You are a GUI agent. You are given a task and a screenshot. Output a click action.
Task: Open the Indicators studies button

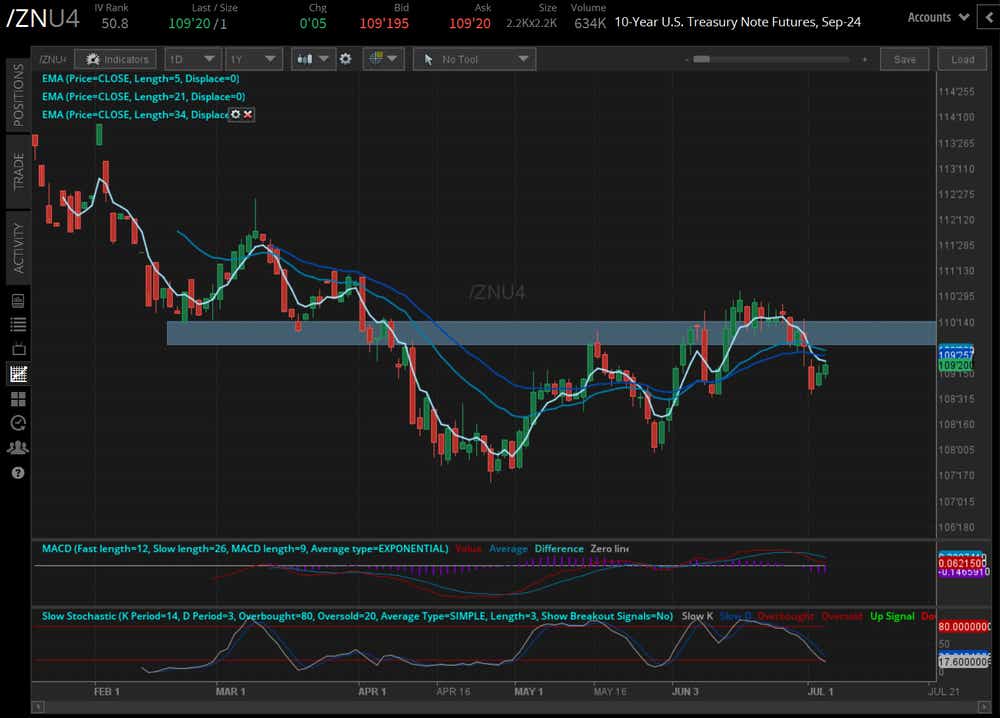(x=115, y=59)
